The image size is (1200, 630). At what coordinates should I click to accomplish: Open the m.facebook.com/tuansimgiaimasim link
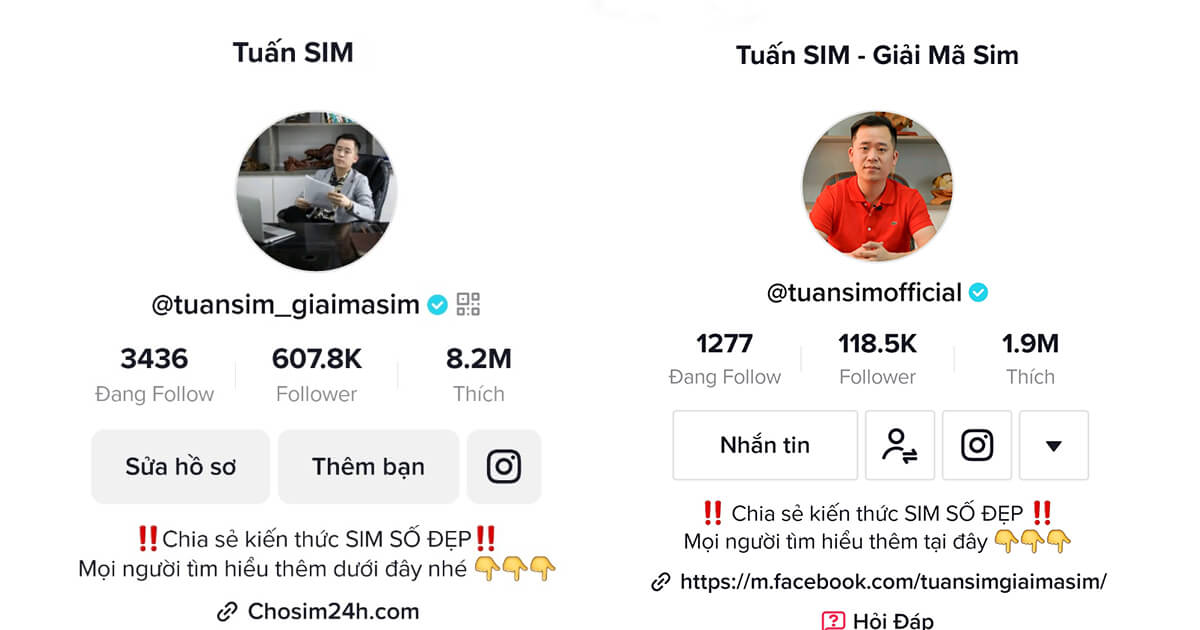point(893,582)
